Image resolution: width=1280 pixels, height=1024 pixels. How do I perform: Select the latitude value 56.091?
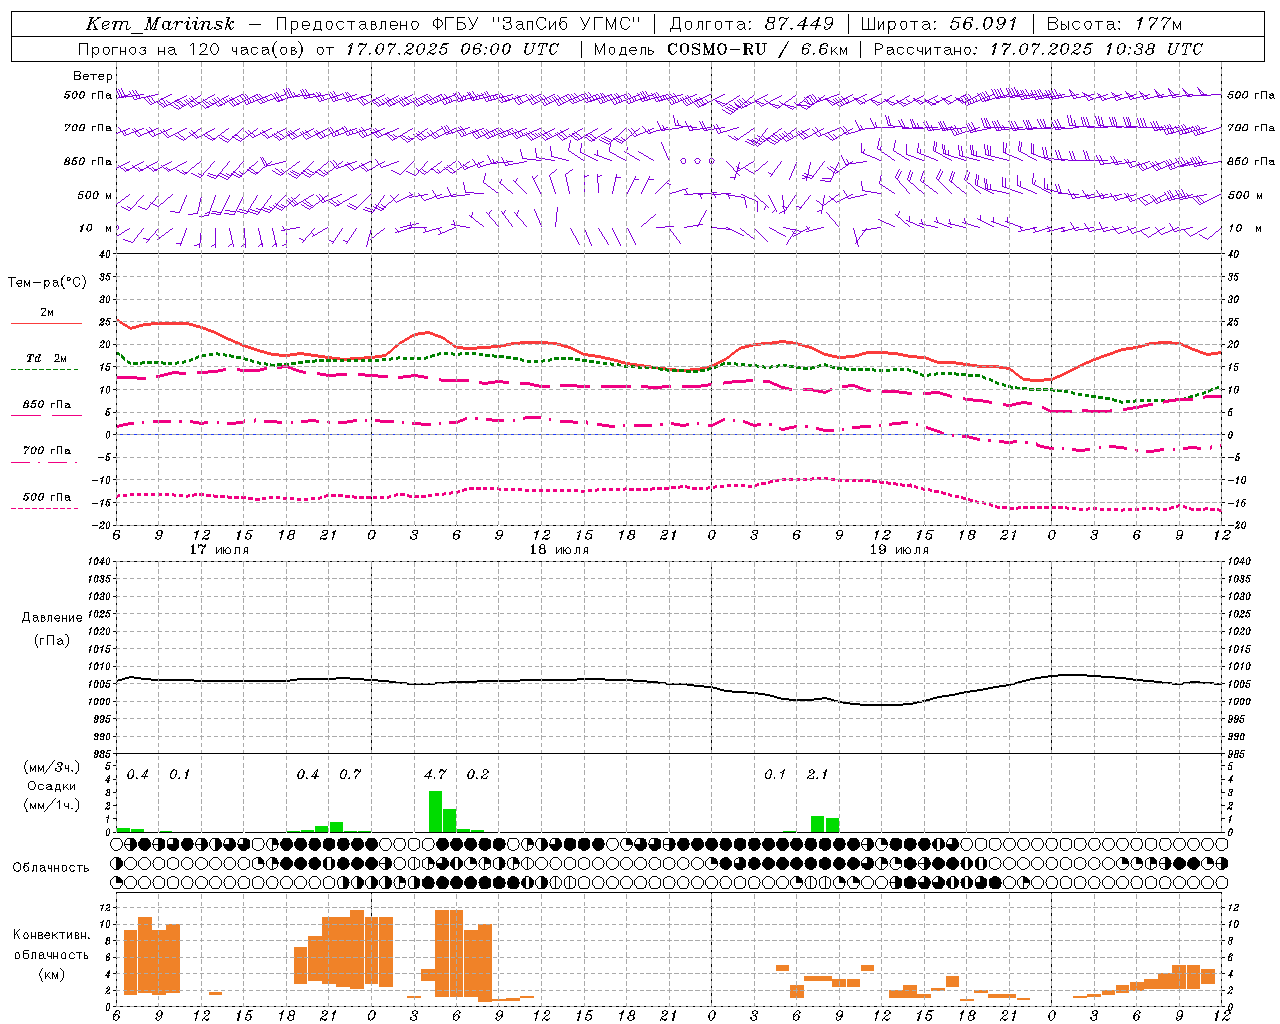983,24
